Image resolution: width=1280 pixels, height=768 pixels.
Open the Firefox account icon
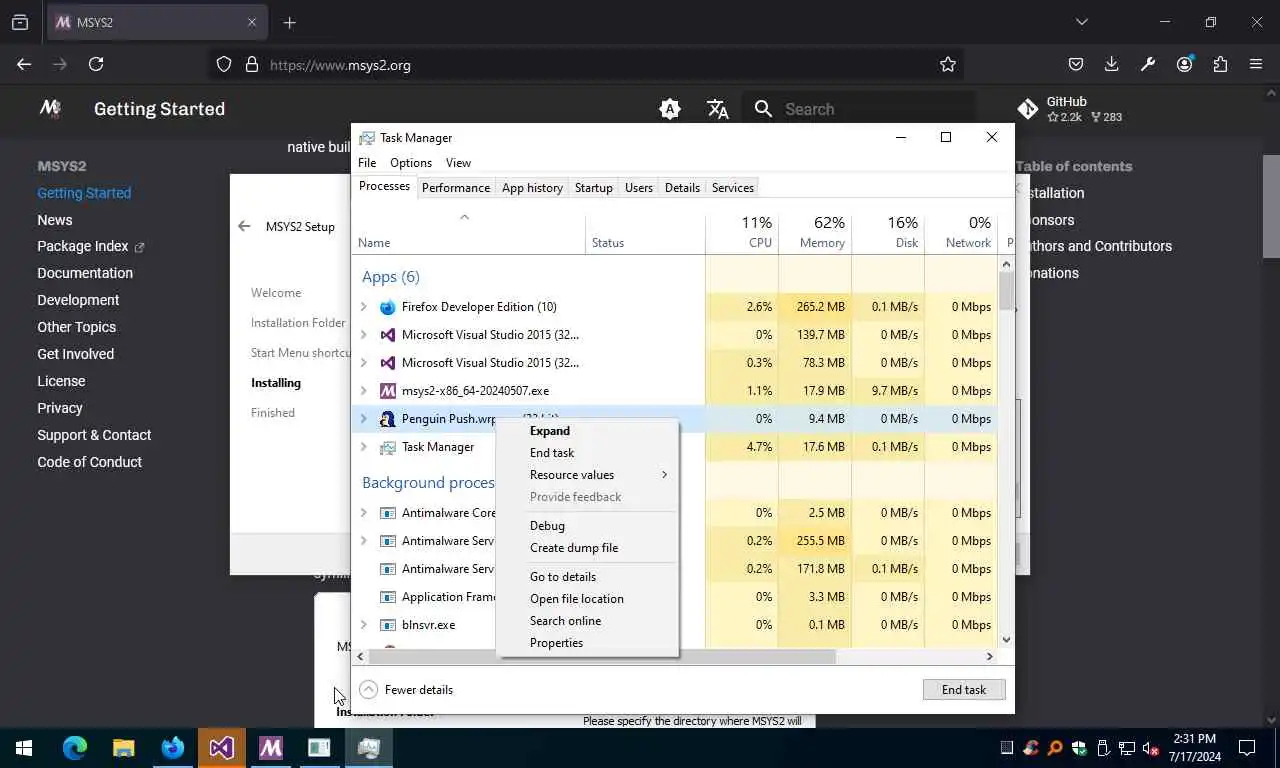click(x=1185, y=64)
